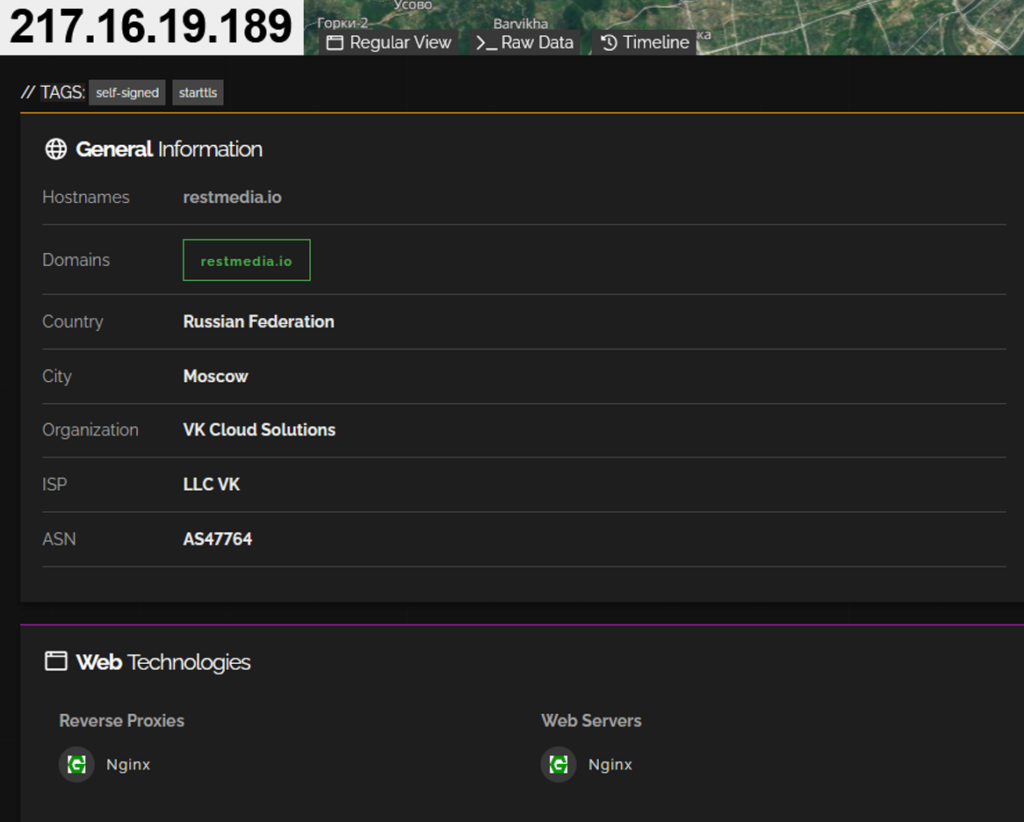Viewport: 1024px width, 822px height.
Task: Click the VK Cloud Solutions organization value
Action: tap(259, 430)
